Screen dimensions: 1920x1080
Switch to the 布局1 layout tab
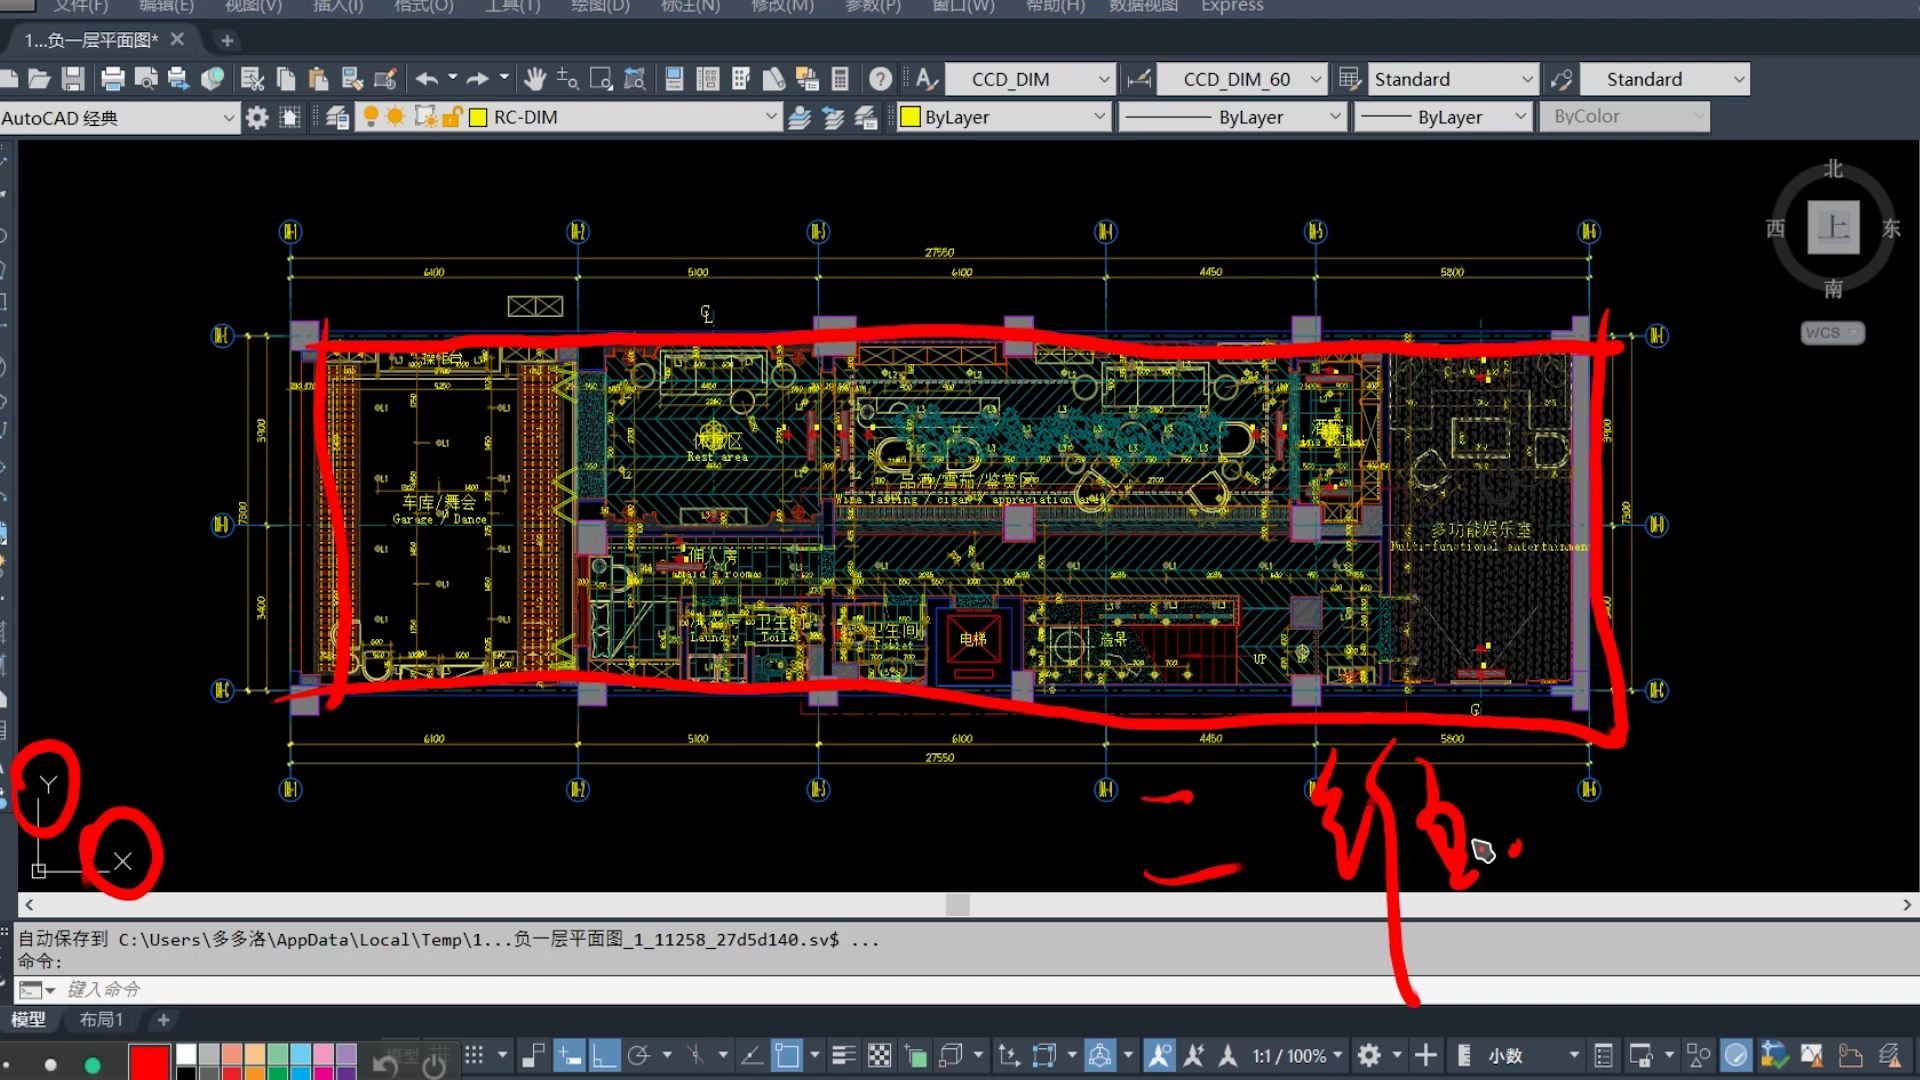coord(100,1019)
